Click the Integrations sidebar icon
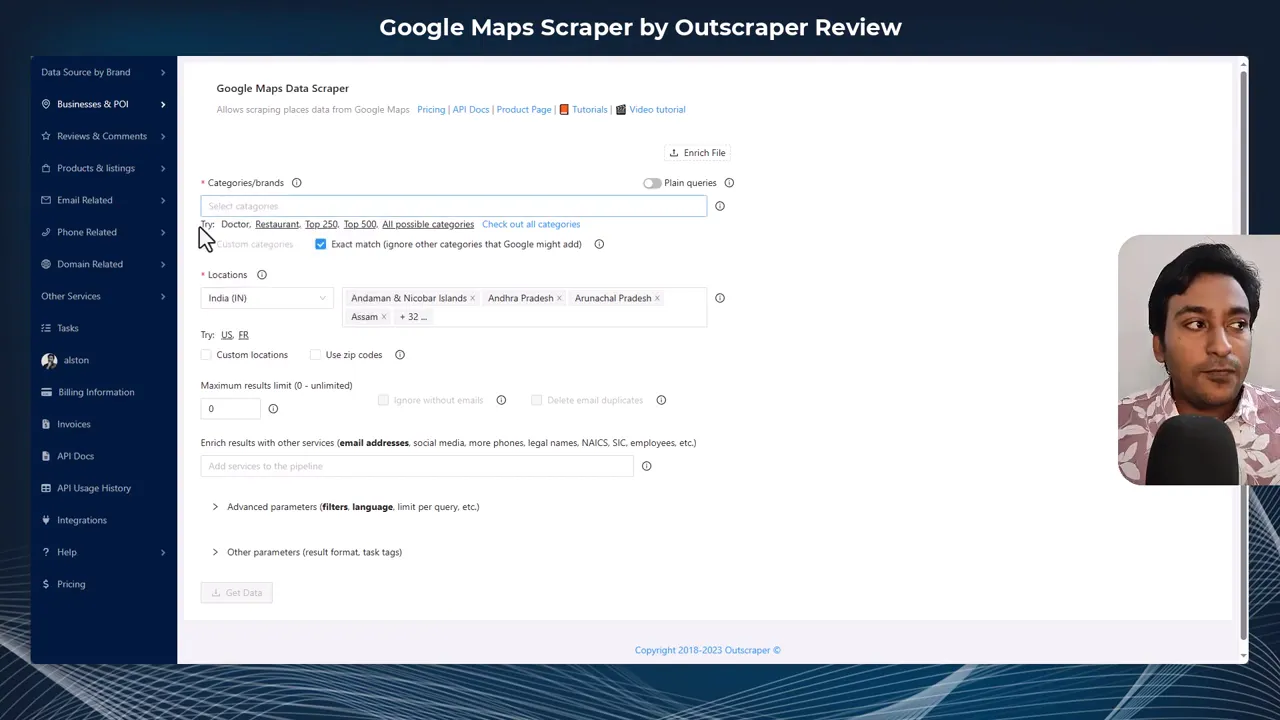Viewport: 1280px width, 720px height. (46, 520)
